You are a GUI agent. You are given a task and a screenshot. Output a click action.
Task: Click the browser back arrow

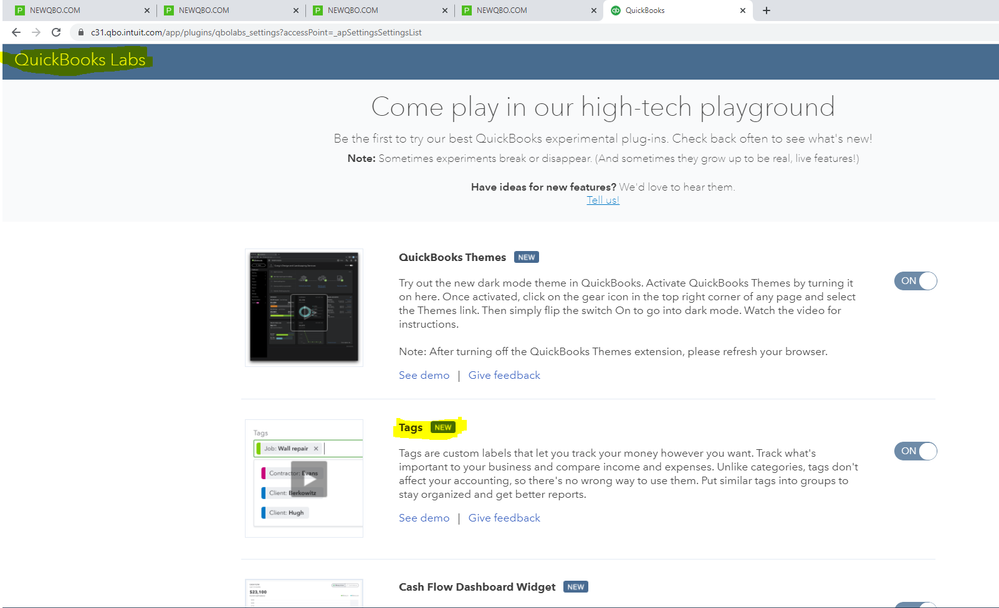(16, 33)
